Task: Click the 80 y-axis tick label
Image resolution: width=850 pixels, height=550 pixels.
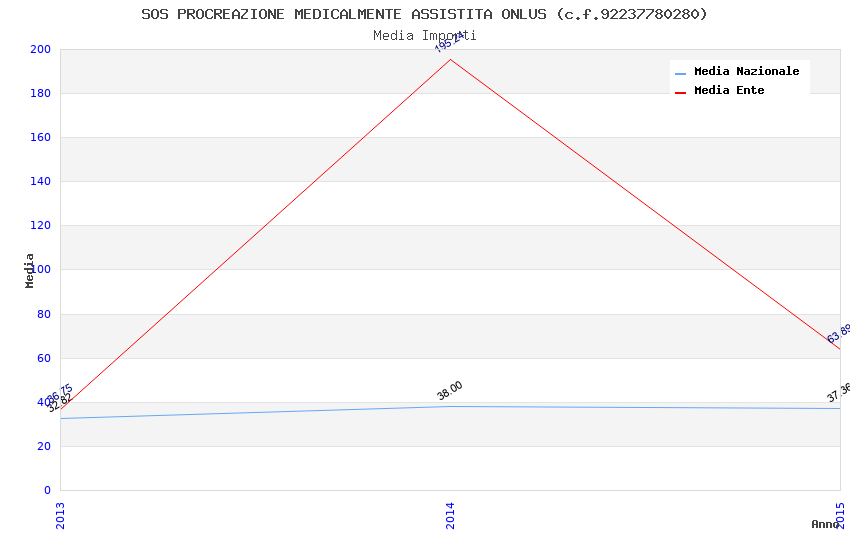Action: 44,314
